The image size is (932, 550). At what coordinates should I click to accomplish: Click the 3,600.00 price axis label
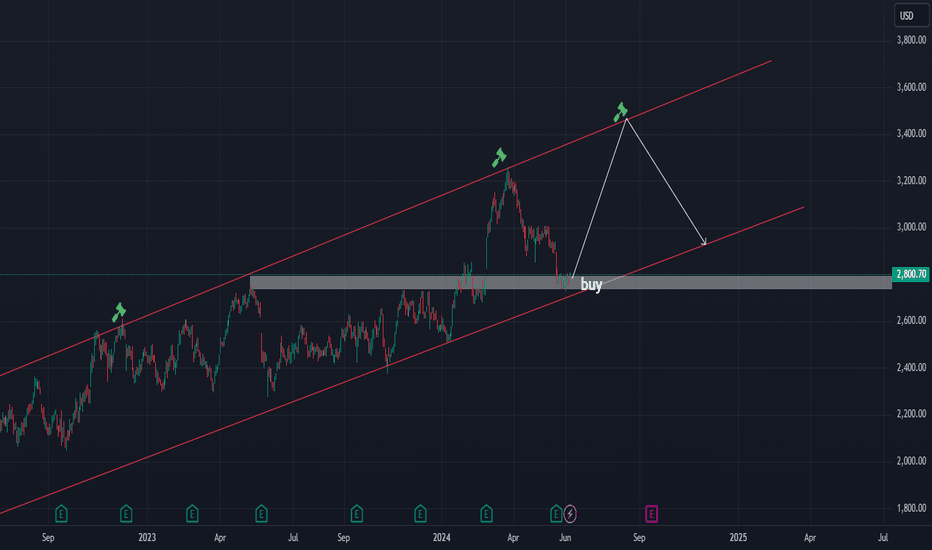pos(911,87)
